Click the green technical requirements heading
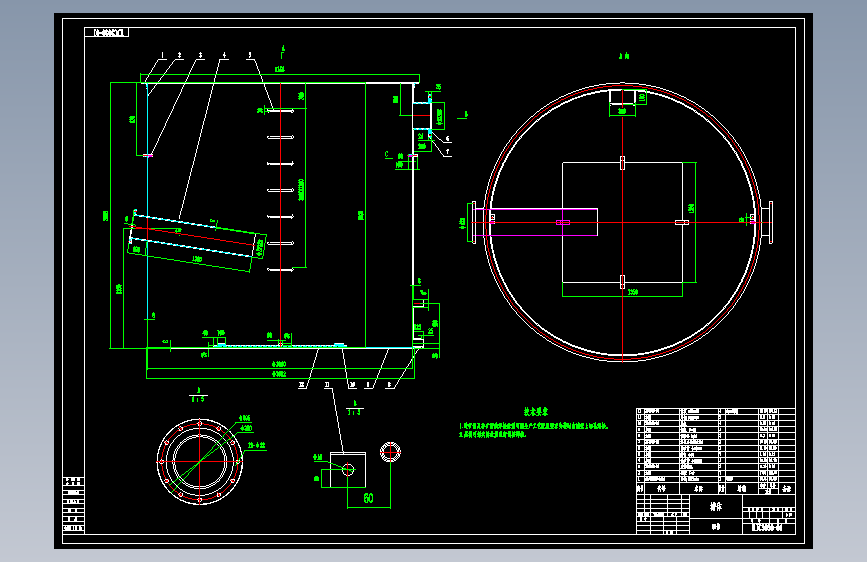This screenshot has width=867, height=562. pos(536,412)
